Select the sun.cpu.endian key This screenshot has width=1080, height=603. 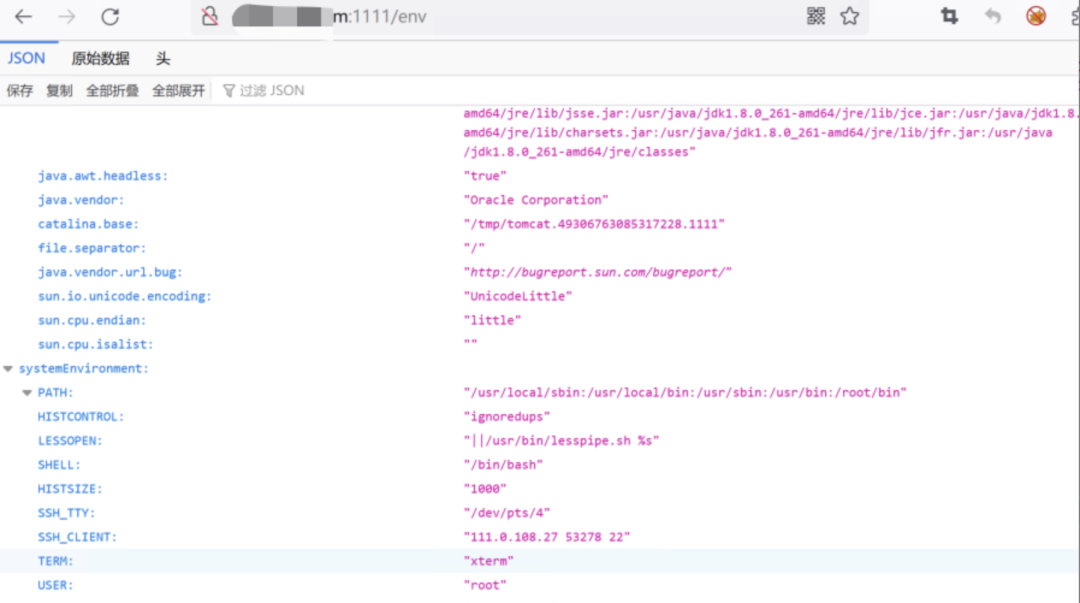(x=92, y=320)
